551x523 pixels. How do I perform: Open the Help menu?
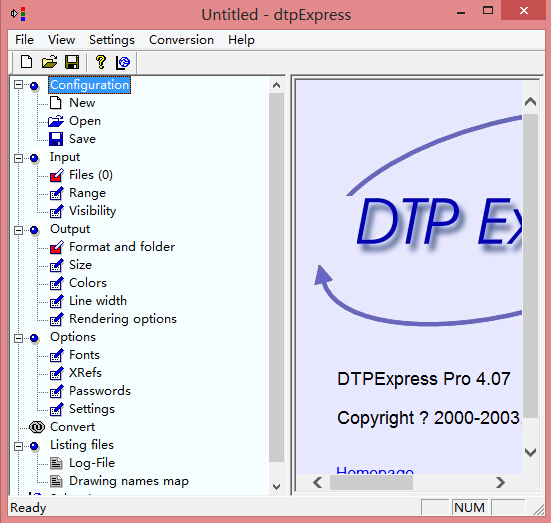pyautogui.click(x=241, y=40)
